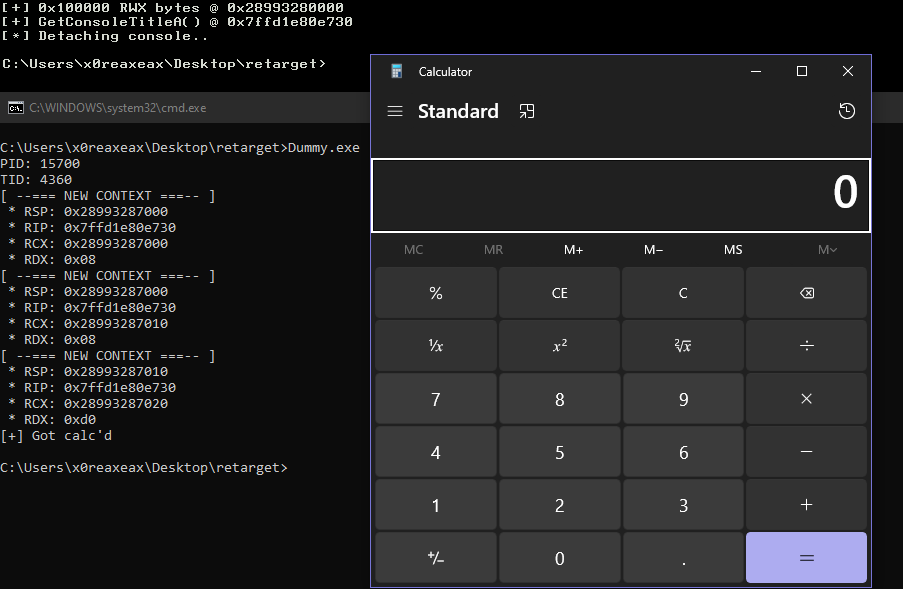
Task: Click the M− memory subtract button
Action: click(654, 250)
